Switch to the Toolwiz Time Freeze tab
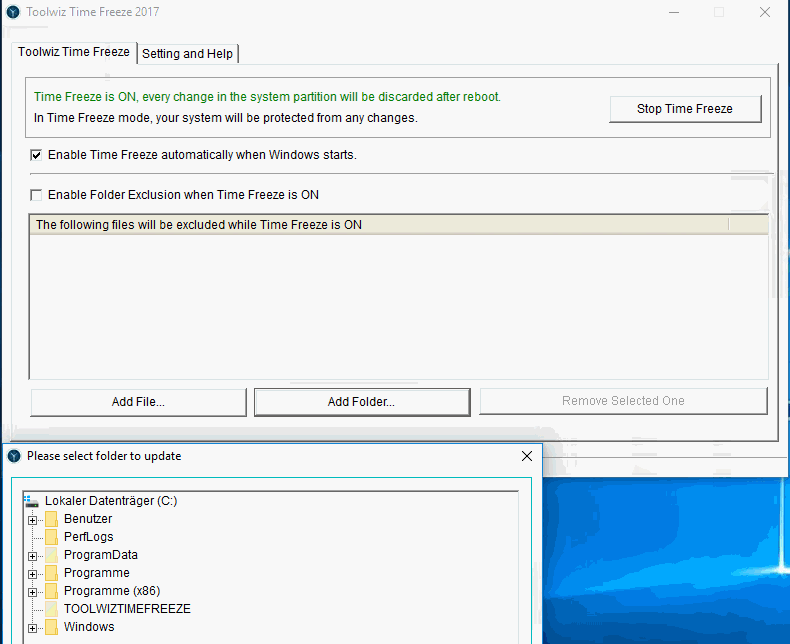 point(74,52)
